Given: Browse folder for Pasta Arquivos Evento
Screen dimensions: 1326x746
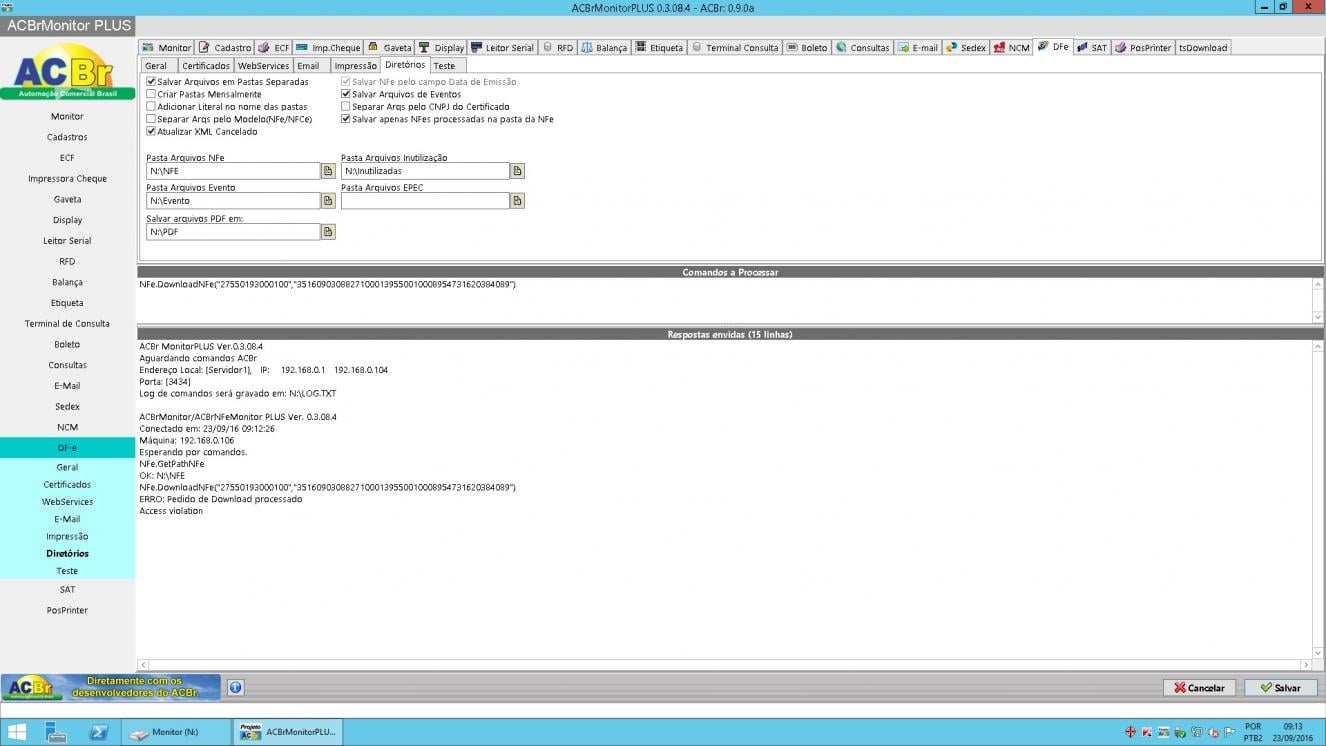Looking at the screenshot, I should click(328, 201).
